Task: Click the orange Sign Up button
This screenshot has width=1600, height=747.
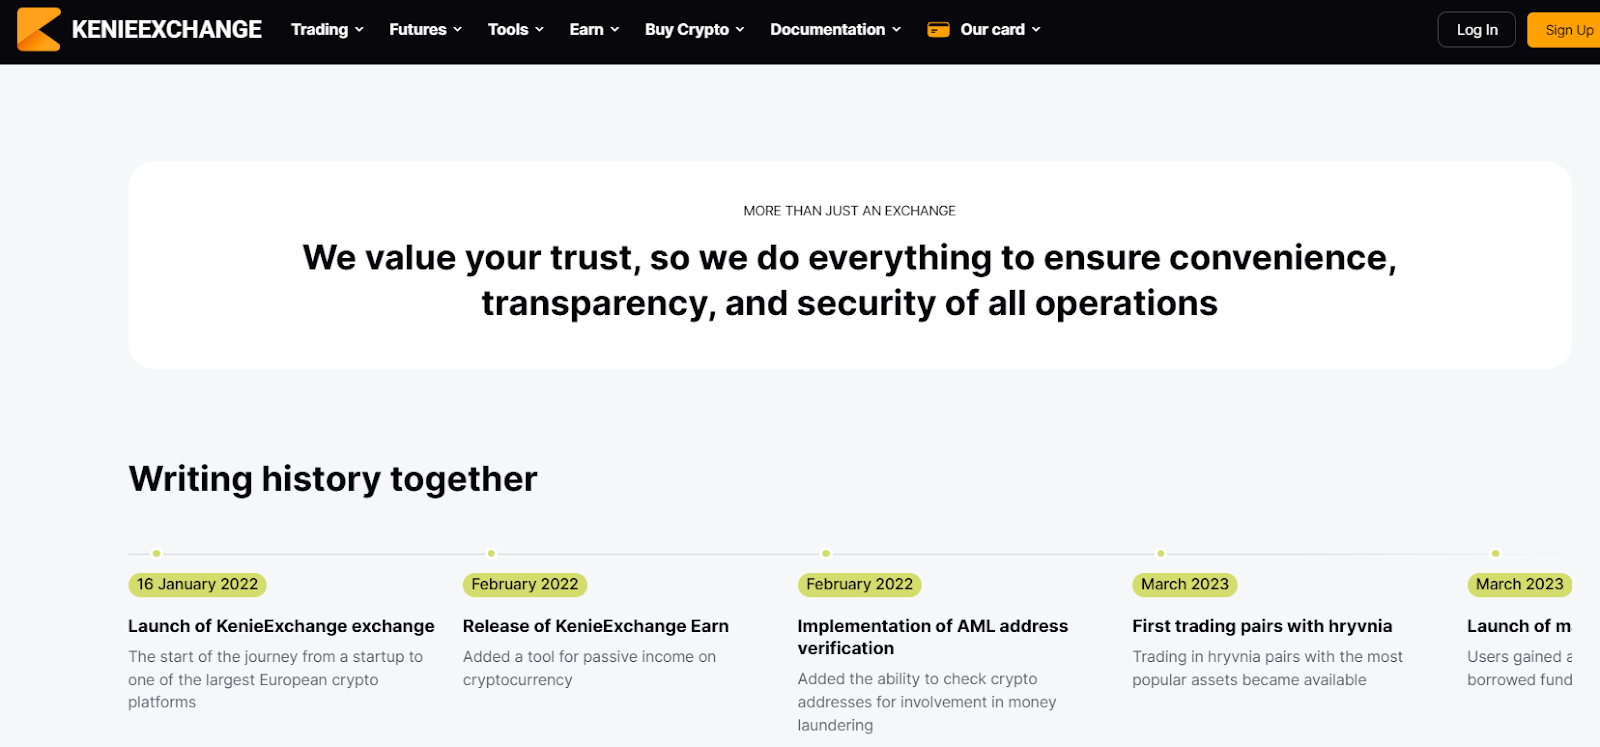Action: coord(1564,30)
